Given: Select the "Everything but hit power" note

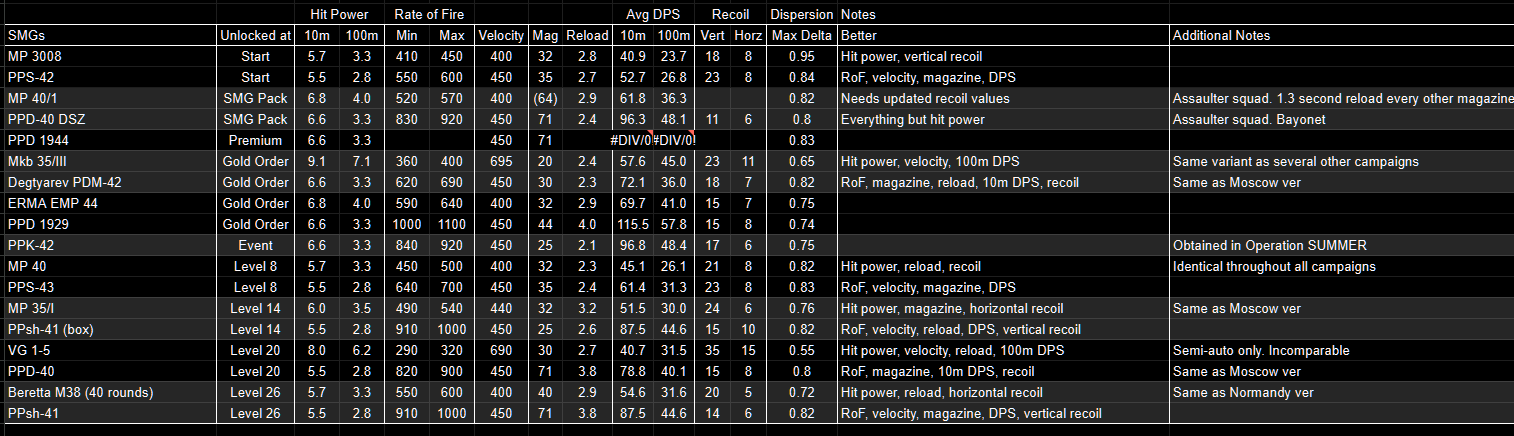Looking at the screenshot, I should [914, 120].
